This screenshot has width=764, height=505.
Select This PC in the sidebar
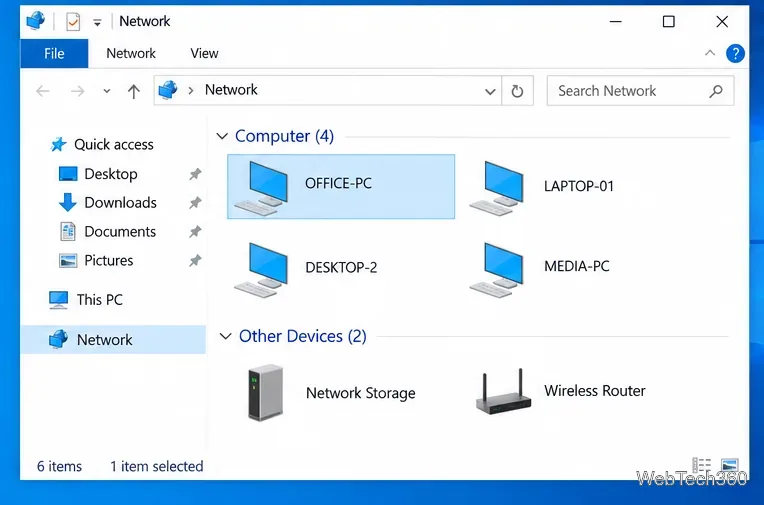86,300
